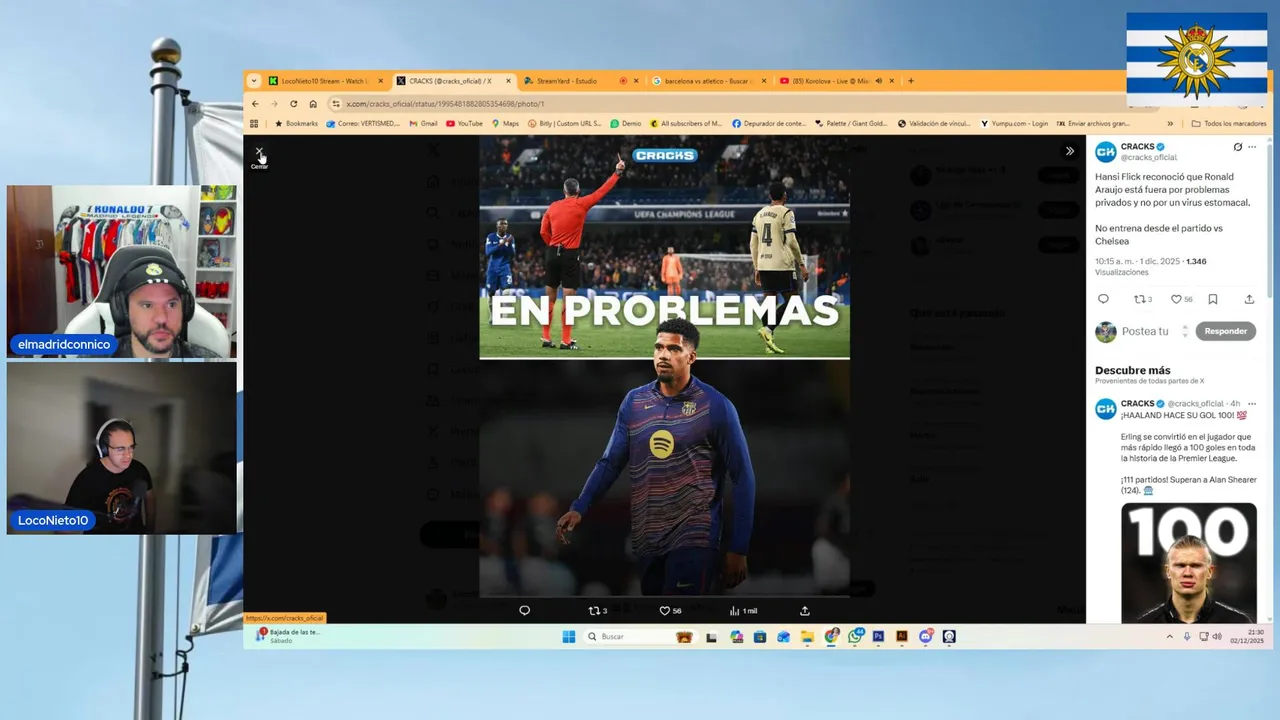The width and height of the screenshot is (1280, 720).
Task: Open the Yumpu.com - Login bookmark
Action: tap(1014, 124)
